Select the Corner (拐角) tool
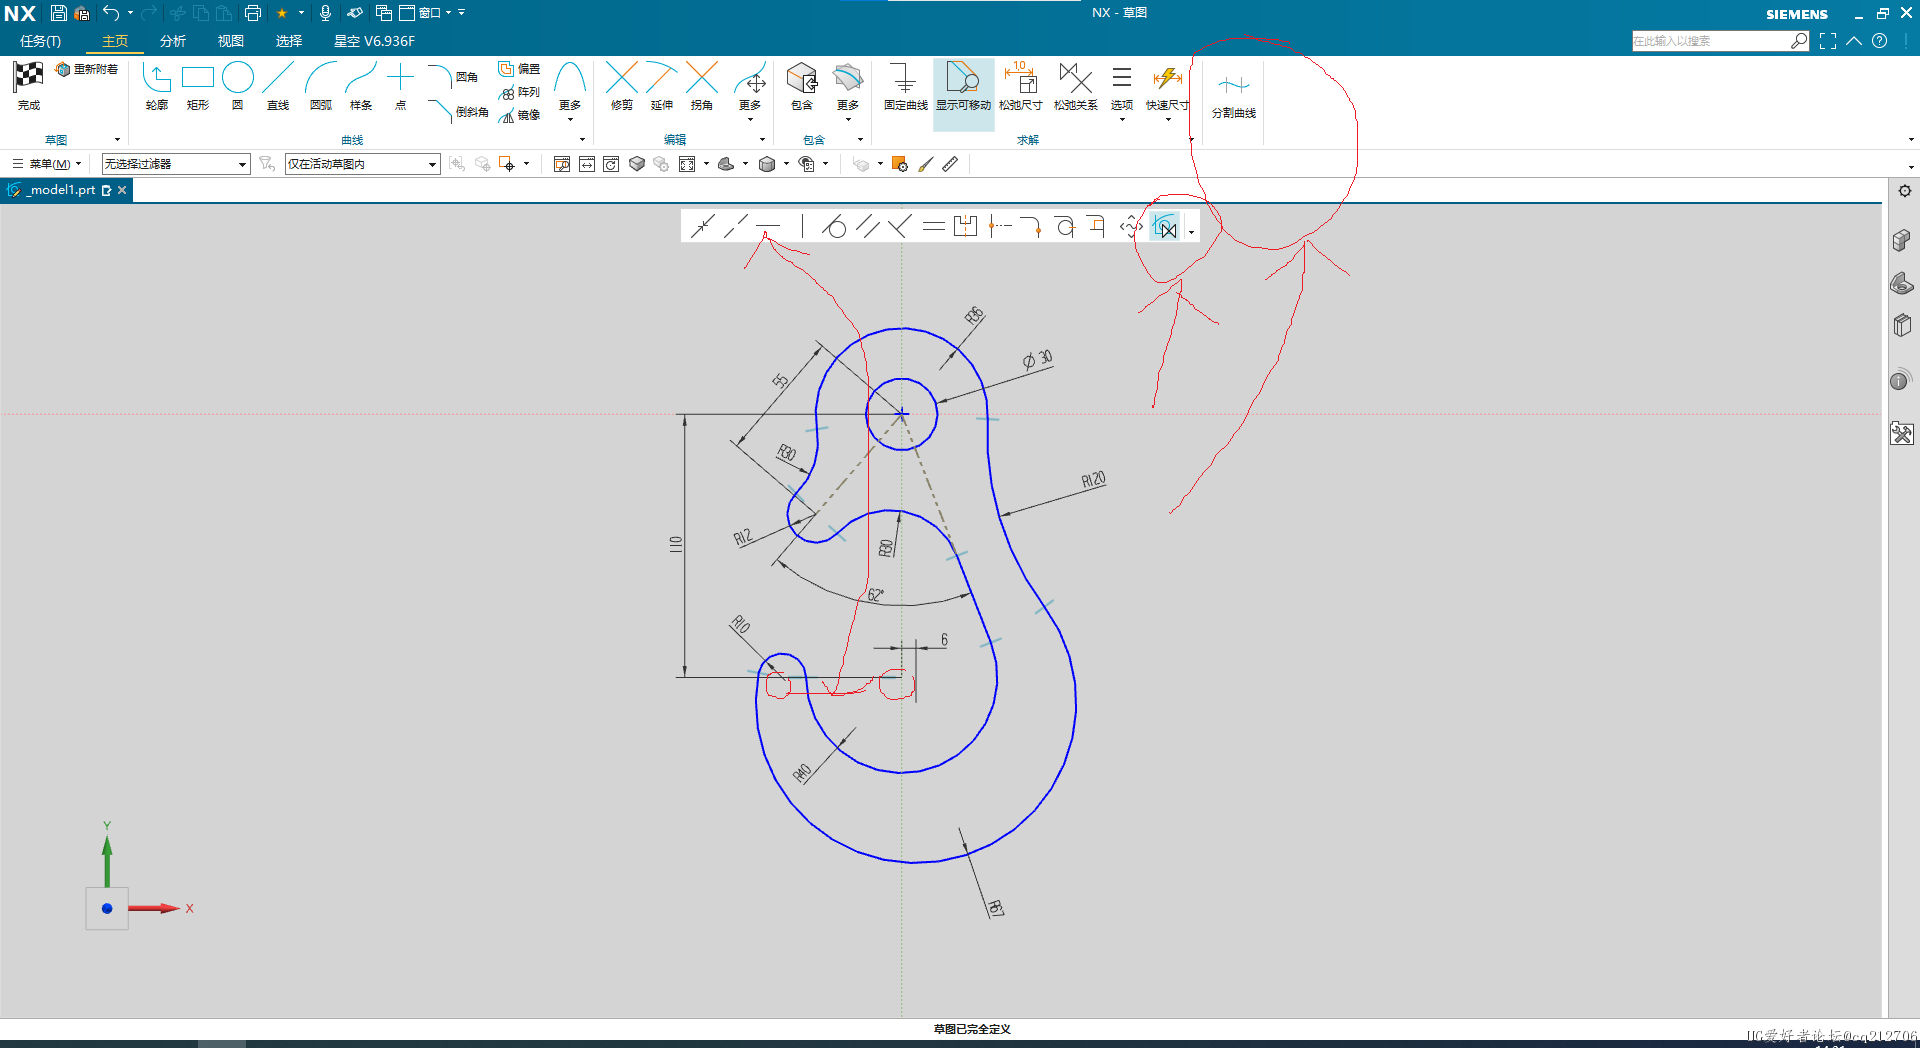 [x=702, y=86]
